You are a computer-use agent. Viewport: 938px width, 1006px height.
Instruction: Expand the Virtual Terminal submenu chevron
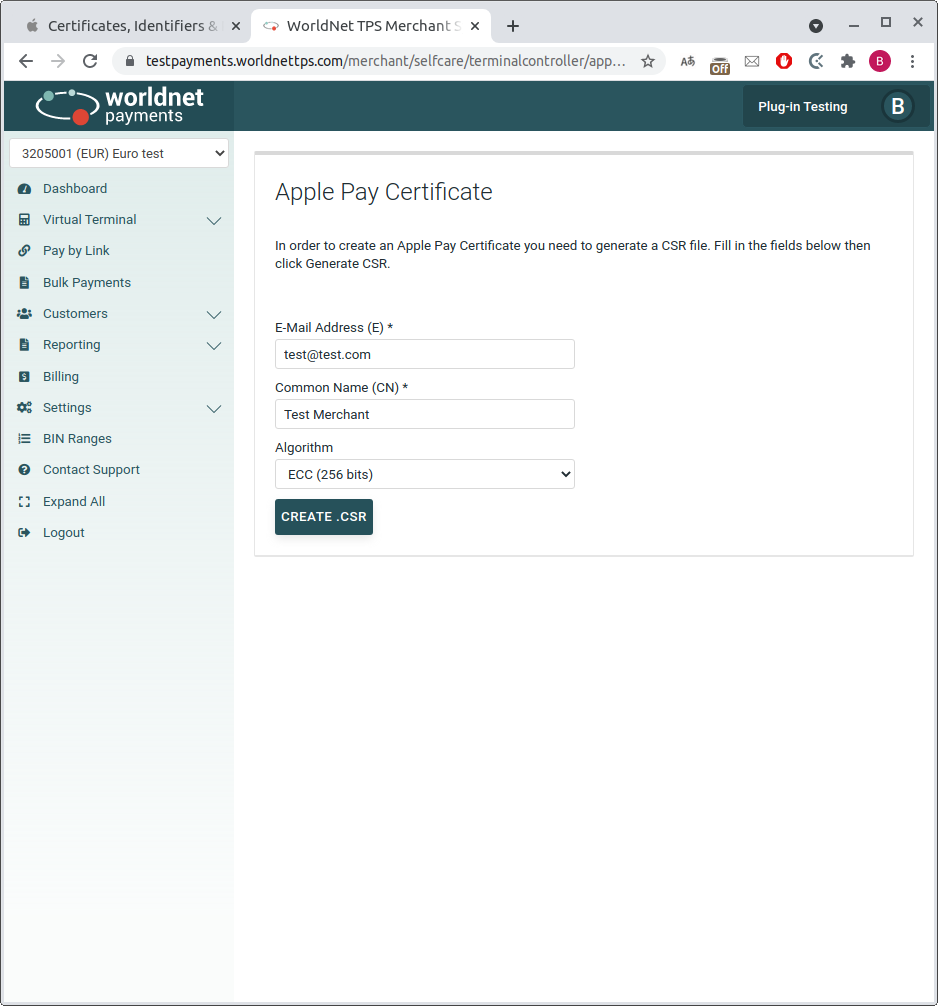click(213, 220)
